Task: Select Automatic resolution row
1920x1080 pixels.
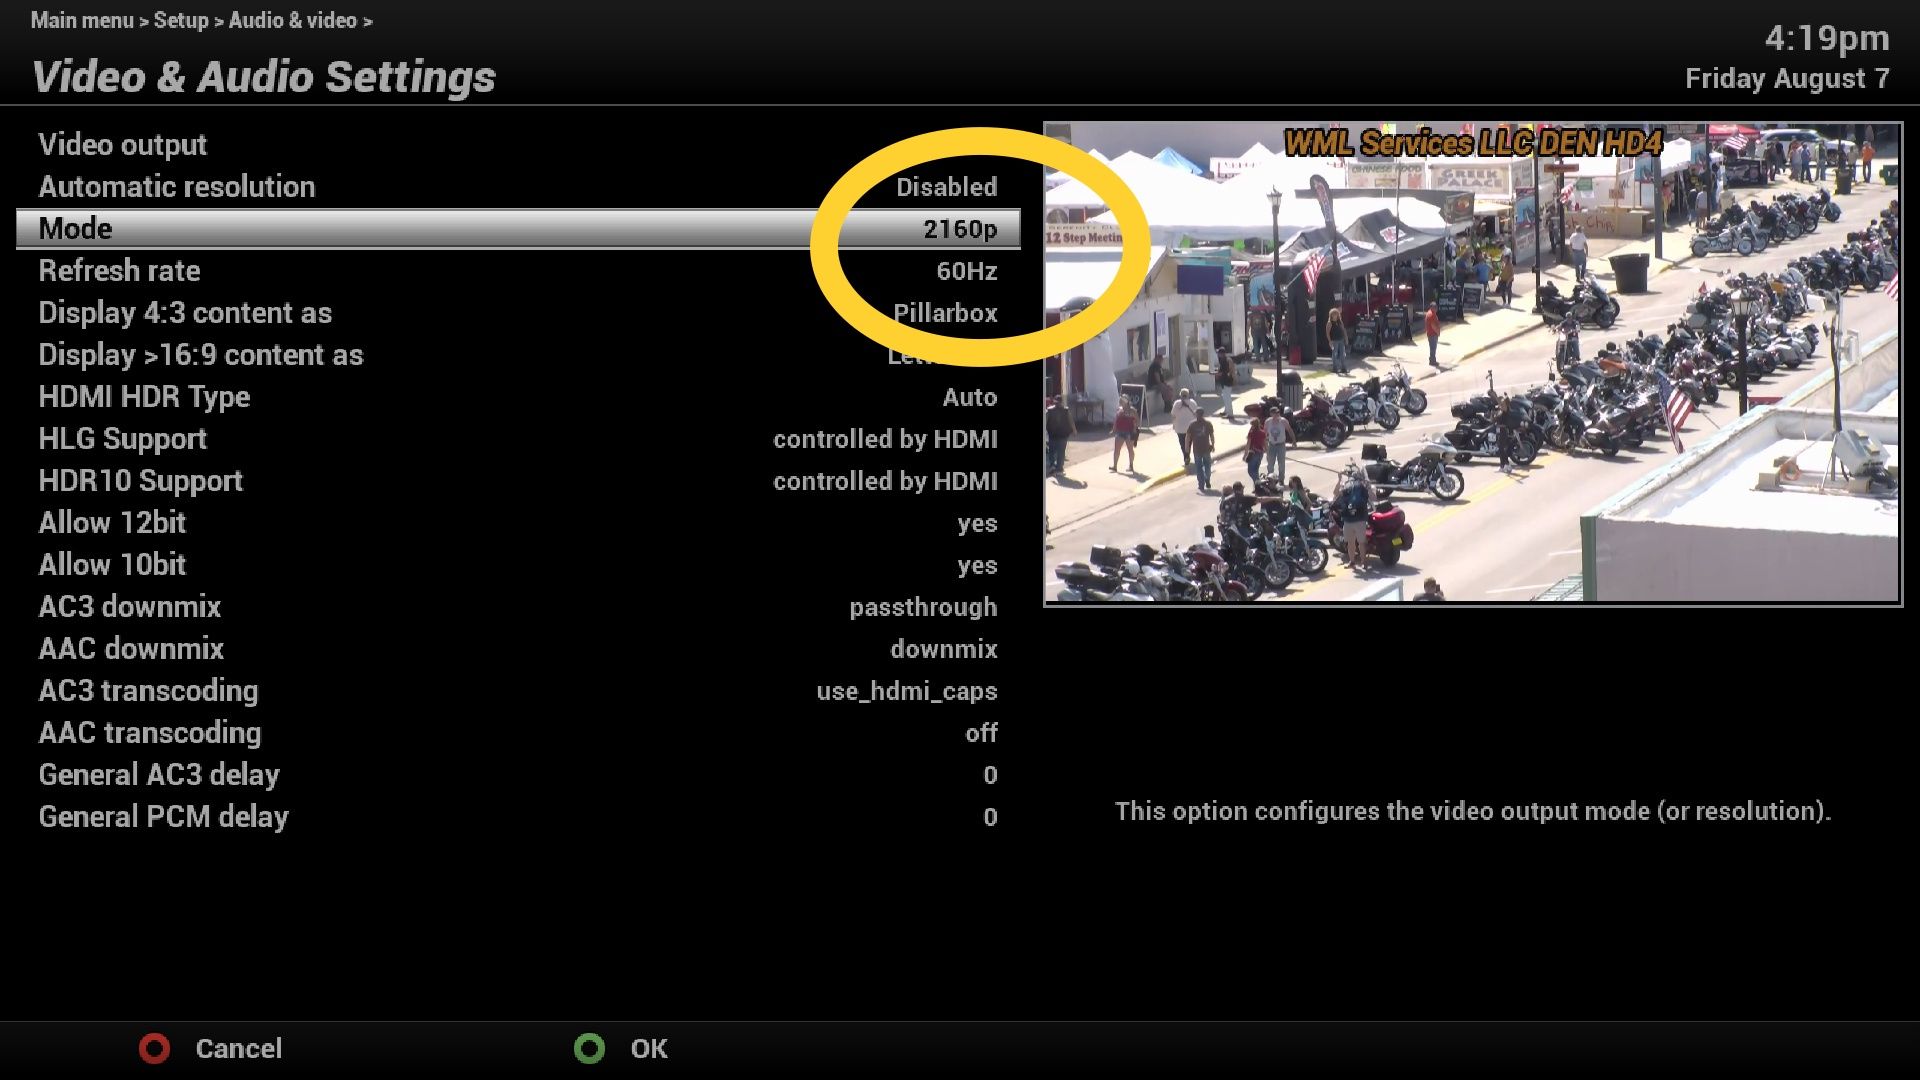Action: (x=177, y=187)
